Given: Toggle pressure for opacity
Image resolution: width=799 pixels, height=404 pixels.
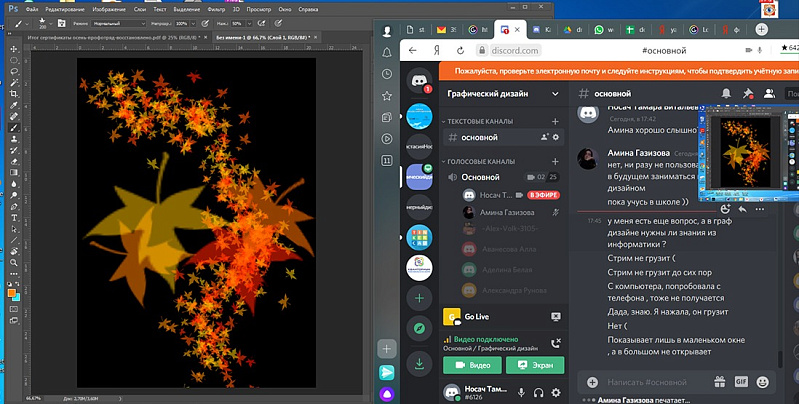Looking at the screenshot, I should pos(205,23).
